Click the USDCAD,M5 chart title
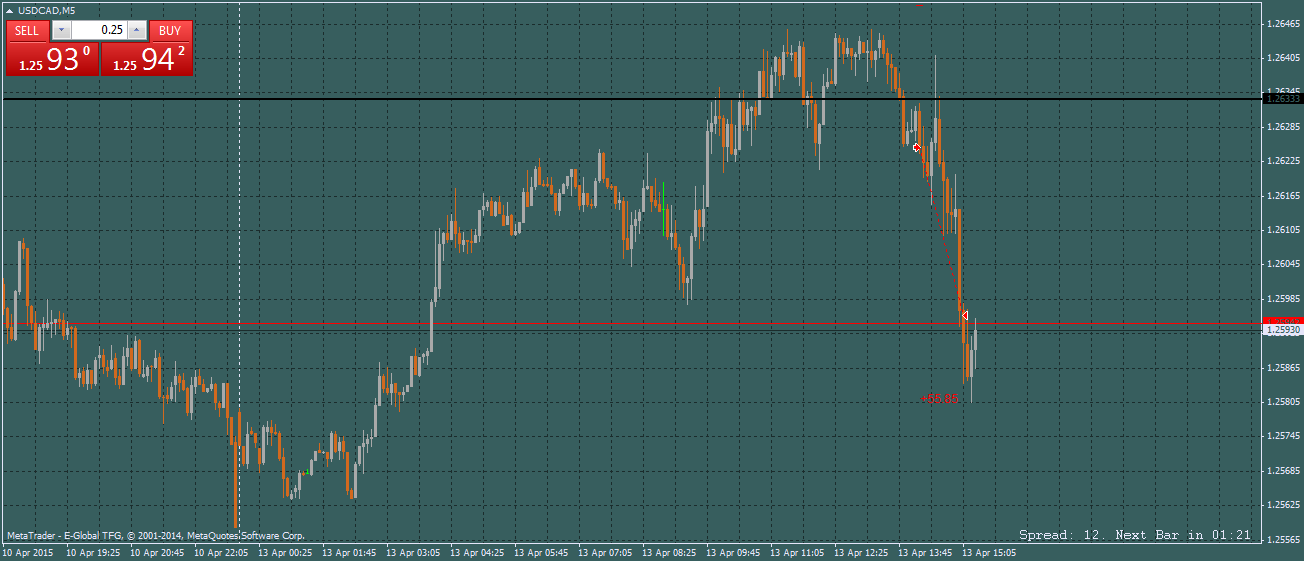Screen dimensions: 1304x561 coord(46,10)
